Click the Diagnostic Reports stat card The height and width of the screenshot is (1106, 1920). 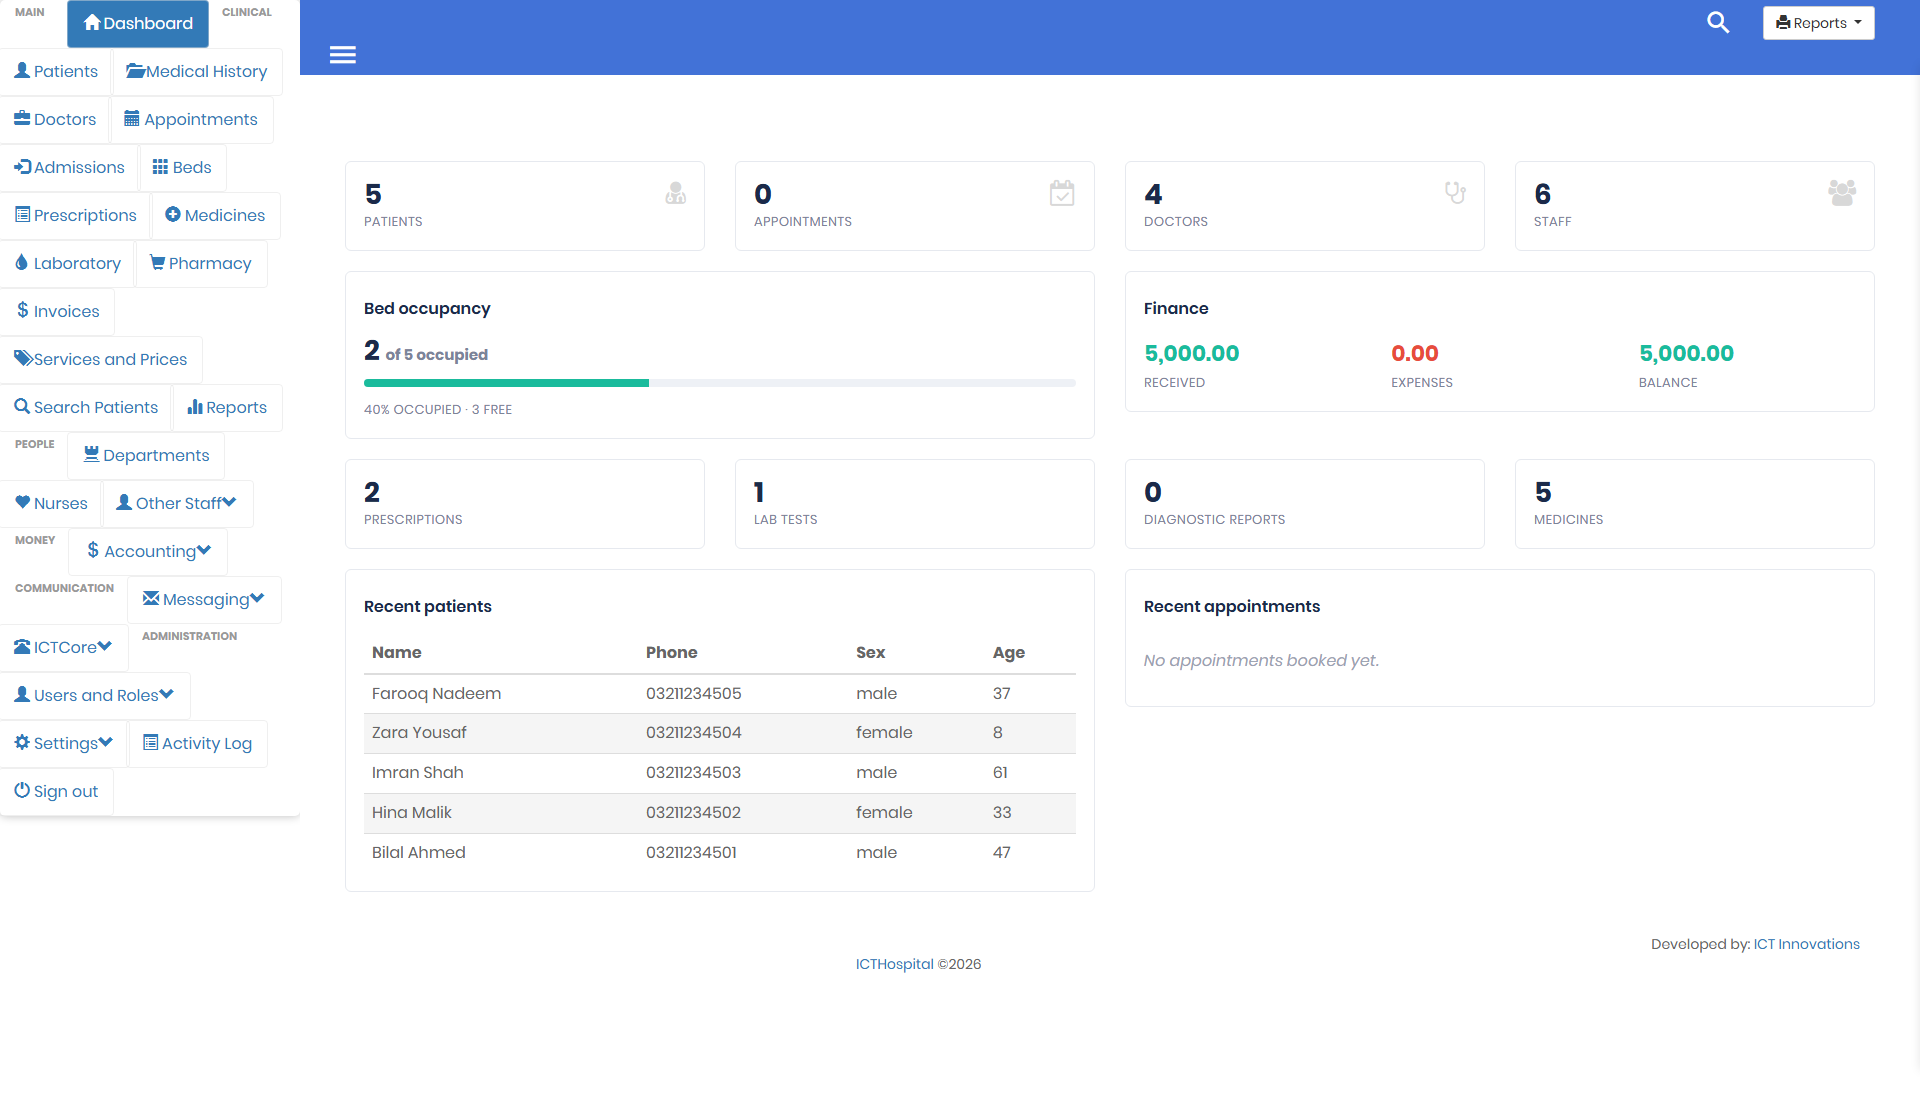tap(1305, 504)
